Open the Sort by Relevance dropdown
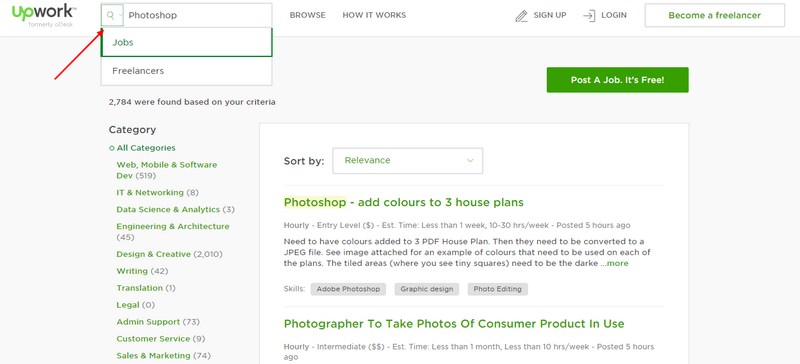 pyautogui.click(x=408, y=161)
